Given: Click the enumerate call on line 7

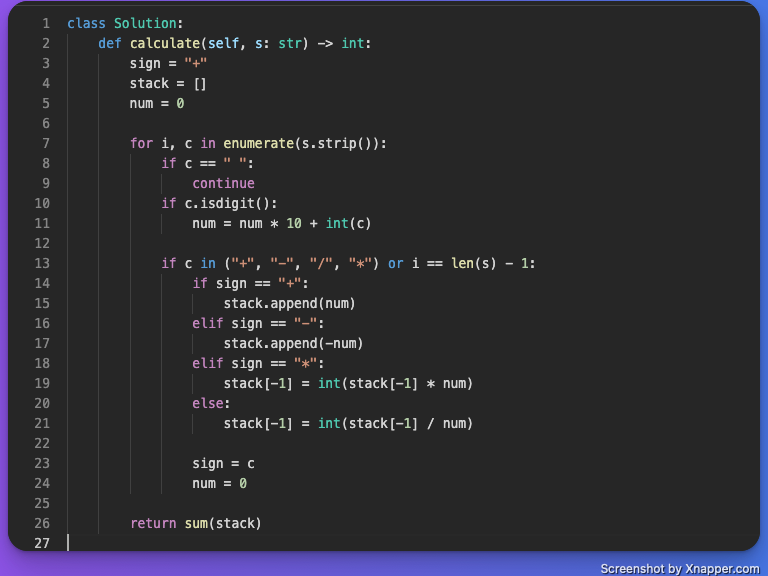Looking at the screenshot, I should pyautogui.click(x=258, y=144).
